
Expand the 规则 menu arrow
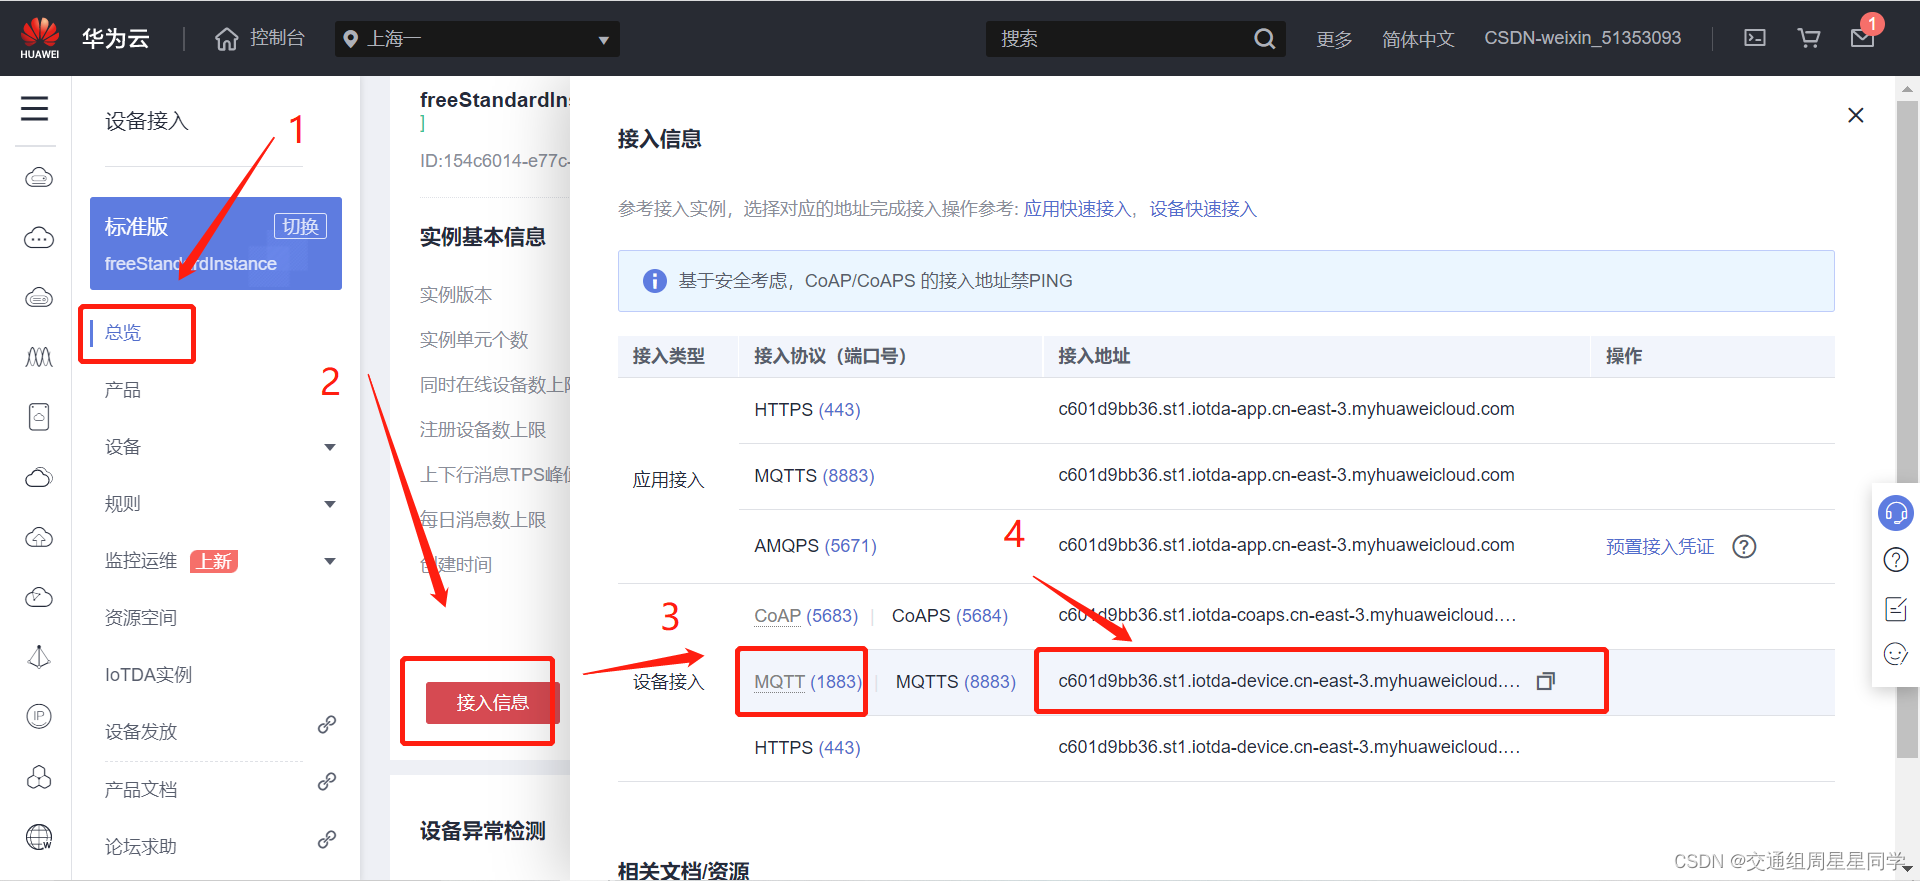(330, 504)
